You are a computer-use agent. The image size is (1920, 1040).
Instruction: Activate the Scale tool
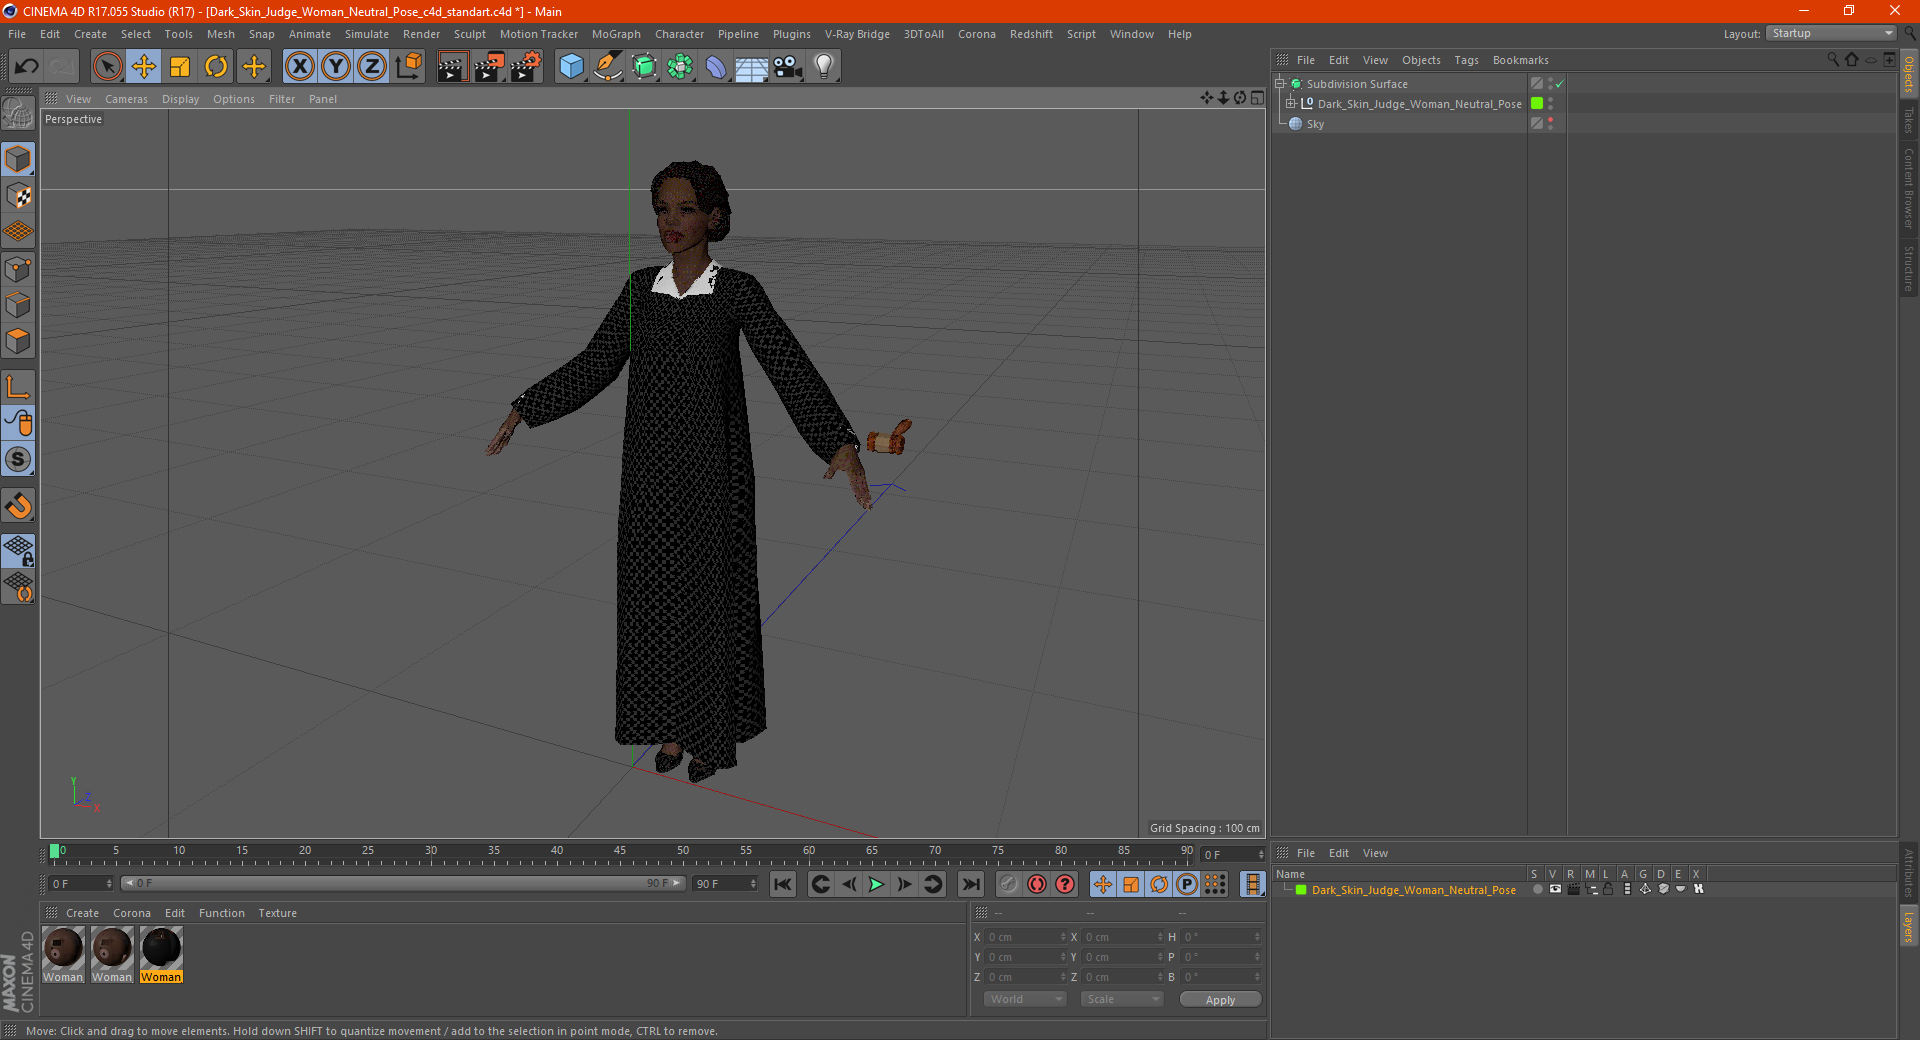[180, 67]
